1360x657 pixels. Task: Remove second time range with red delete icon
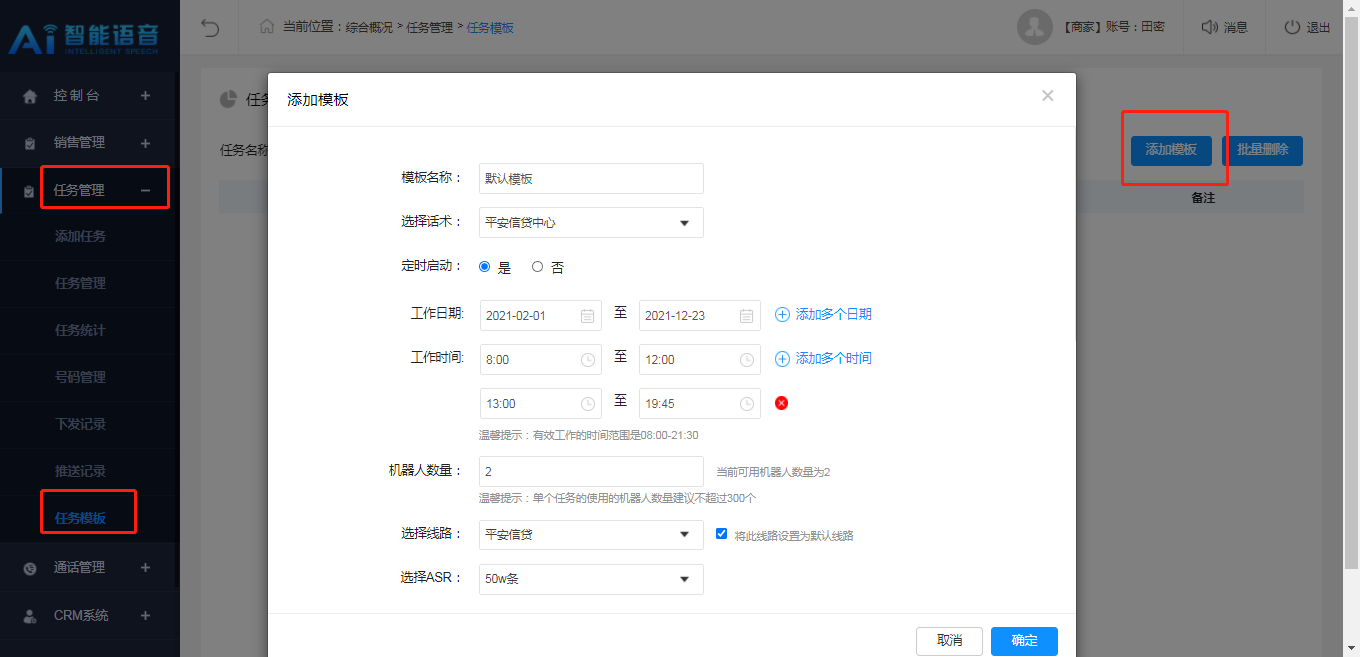[x=782, y=403]
